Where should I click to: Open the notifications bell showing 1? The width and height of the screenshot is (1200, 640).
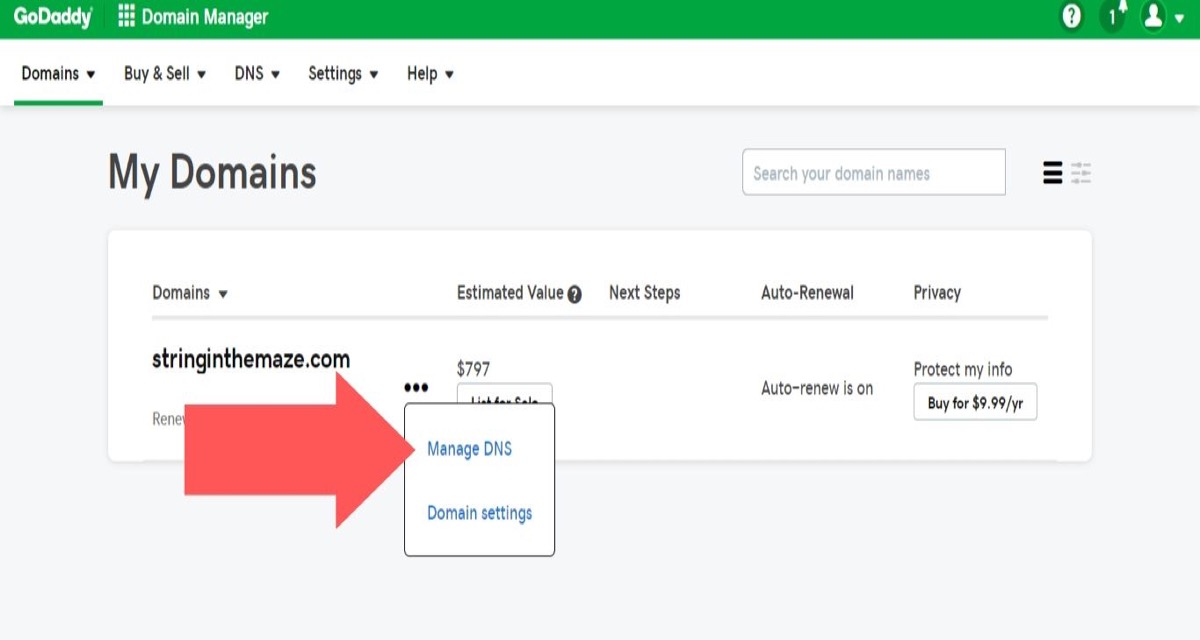coord(1113,17)
